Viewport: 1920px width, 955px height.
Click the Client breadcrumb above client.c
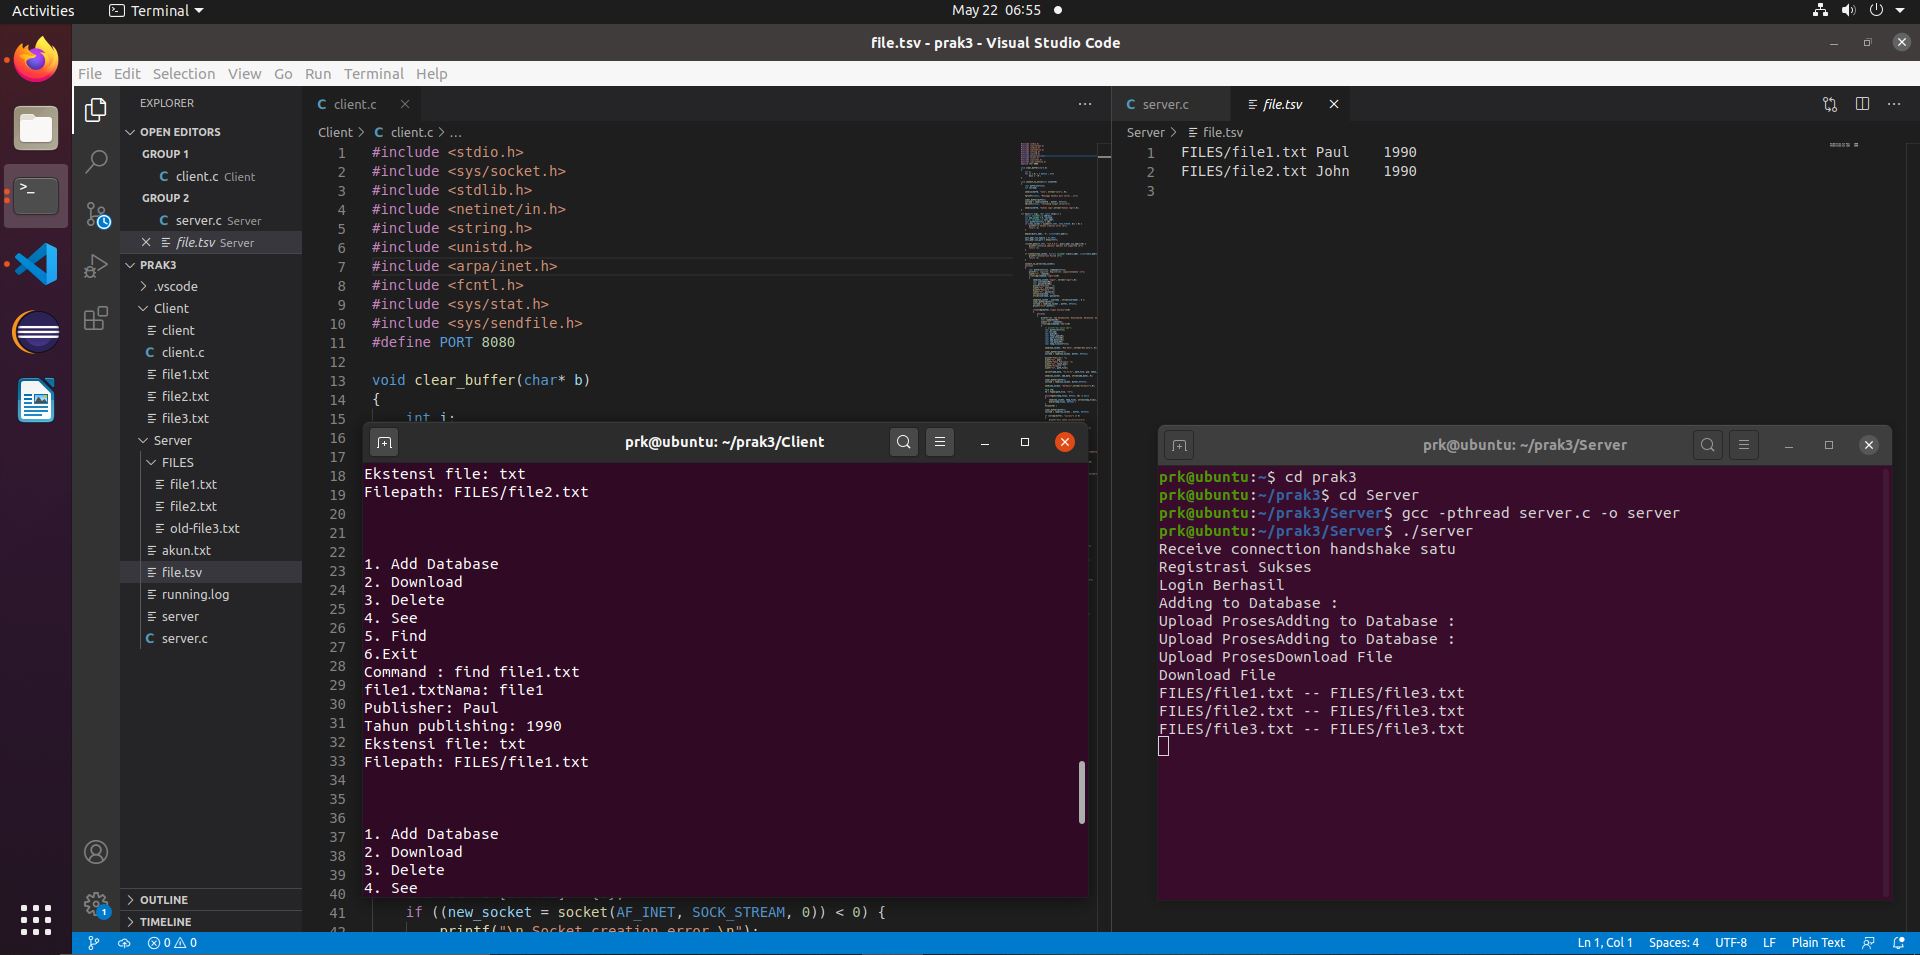[x=335, y=132]
